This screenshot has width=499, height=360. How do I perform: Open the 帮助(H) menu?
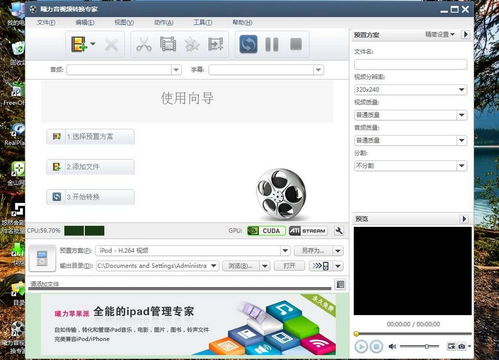pos(242,22)
